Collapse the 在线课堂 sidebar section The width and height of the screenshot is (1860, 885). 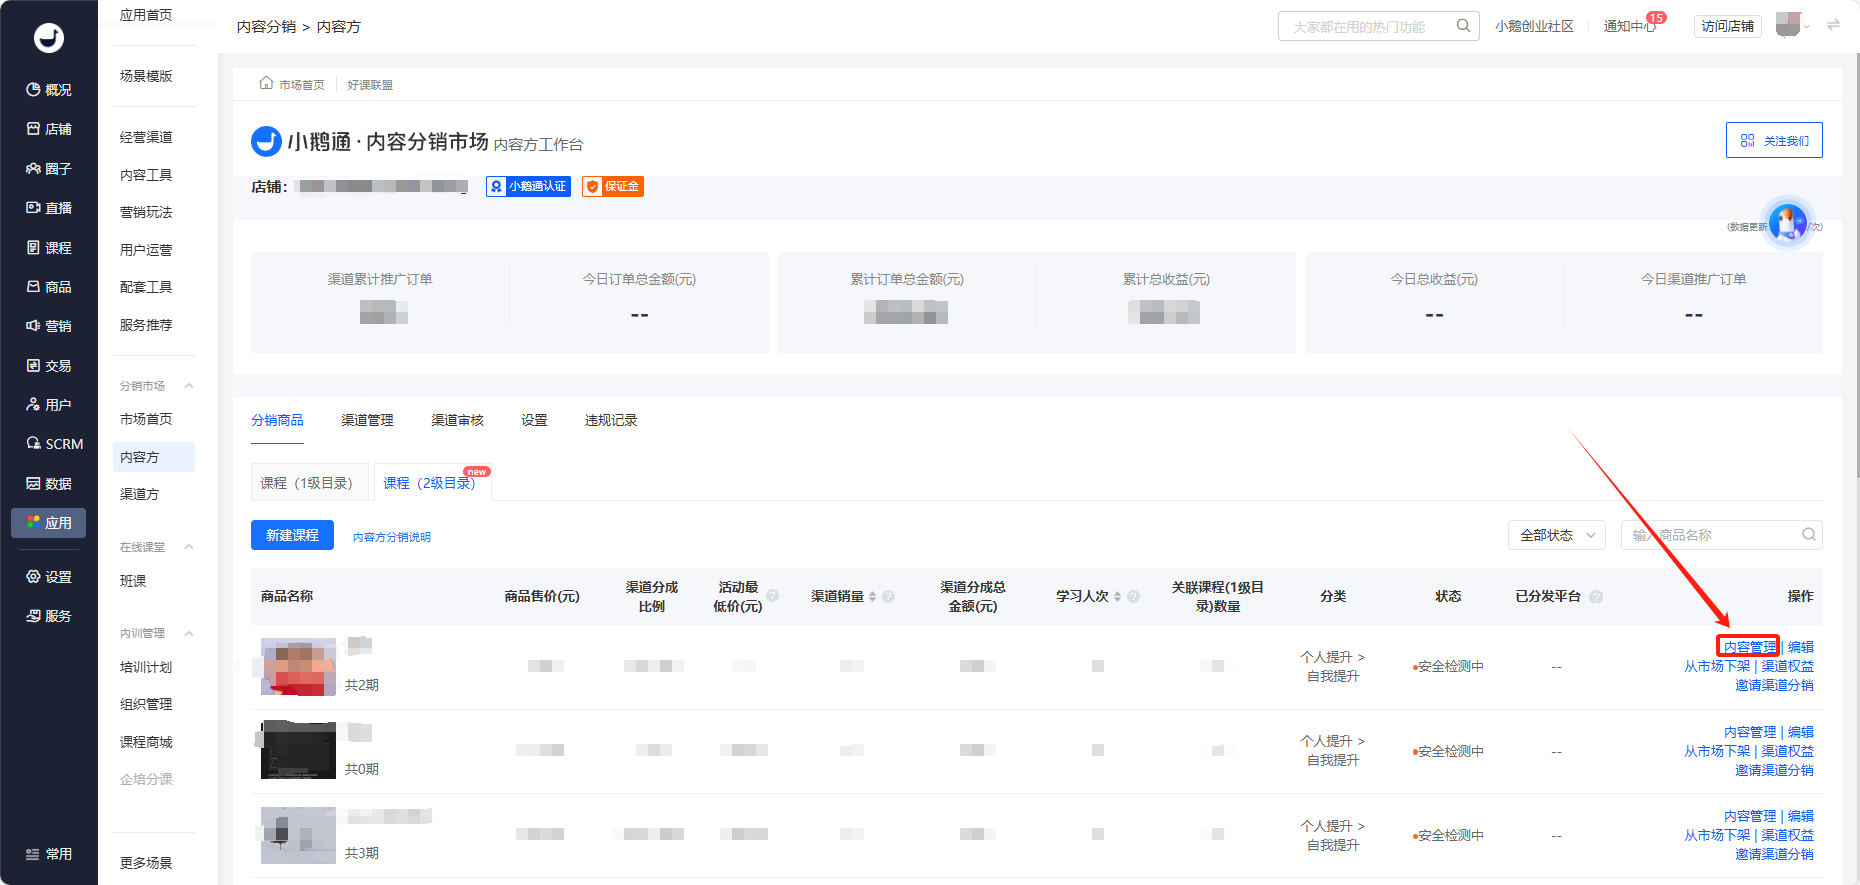point(189,547)
